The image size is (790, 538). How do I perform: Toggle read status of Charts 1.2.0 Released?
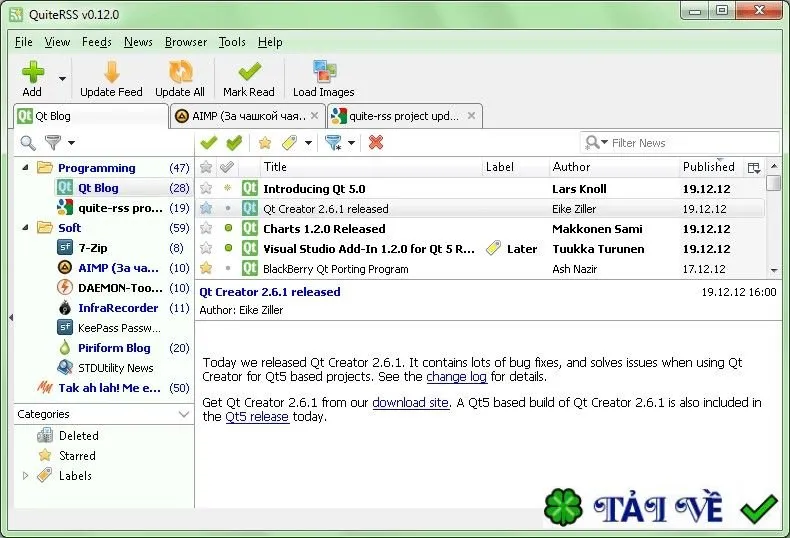click(228, 228)
